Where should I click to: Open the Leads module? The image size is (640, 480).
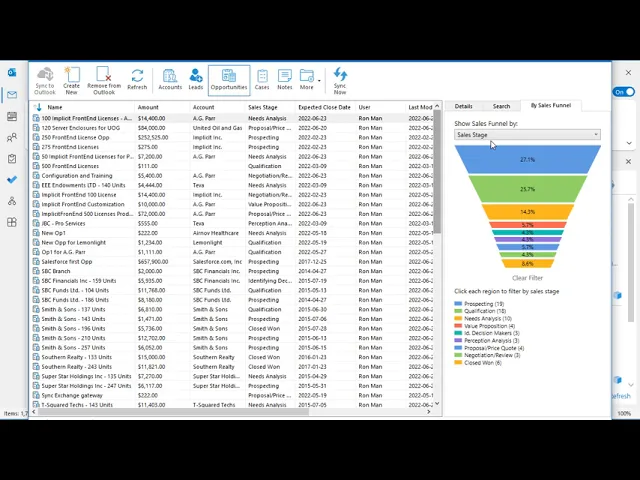coord(196,80)
